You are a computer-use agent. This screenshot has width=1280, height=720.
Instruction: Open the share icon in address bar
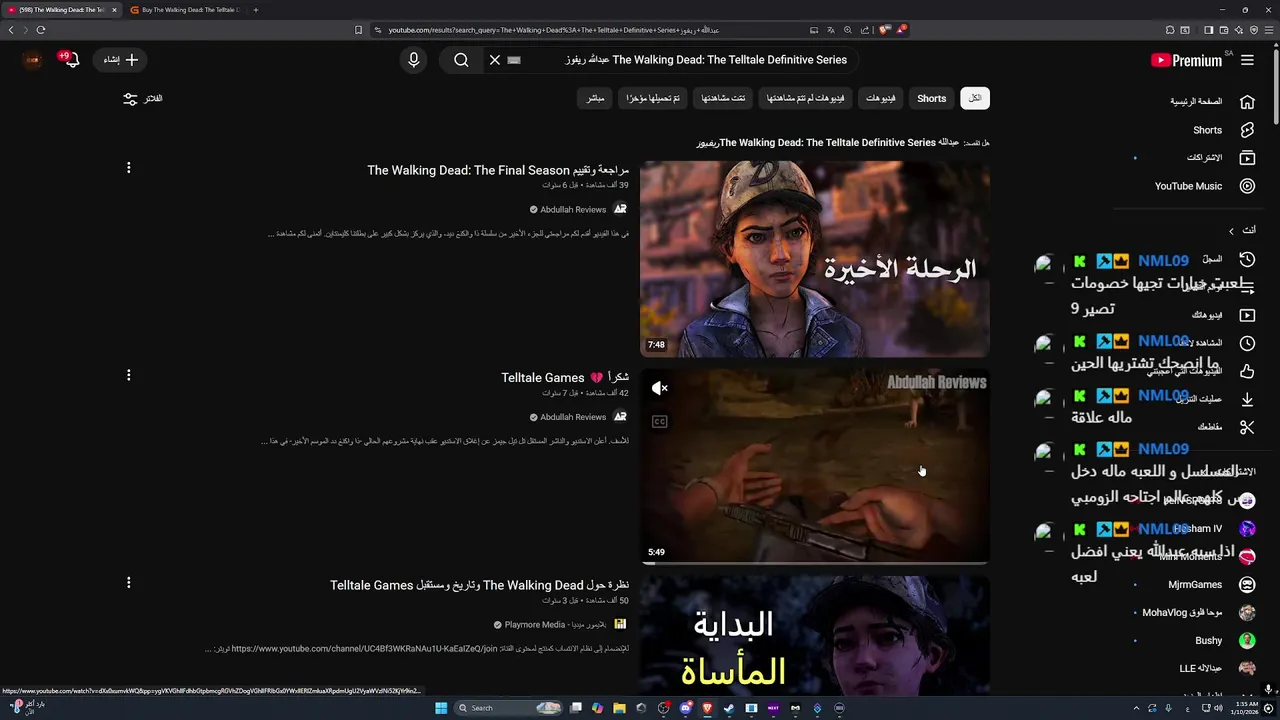(x=865, y=30)
